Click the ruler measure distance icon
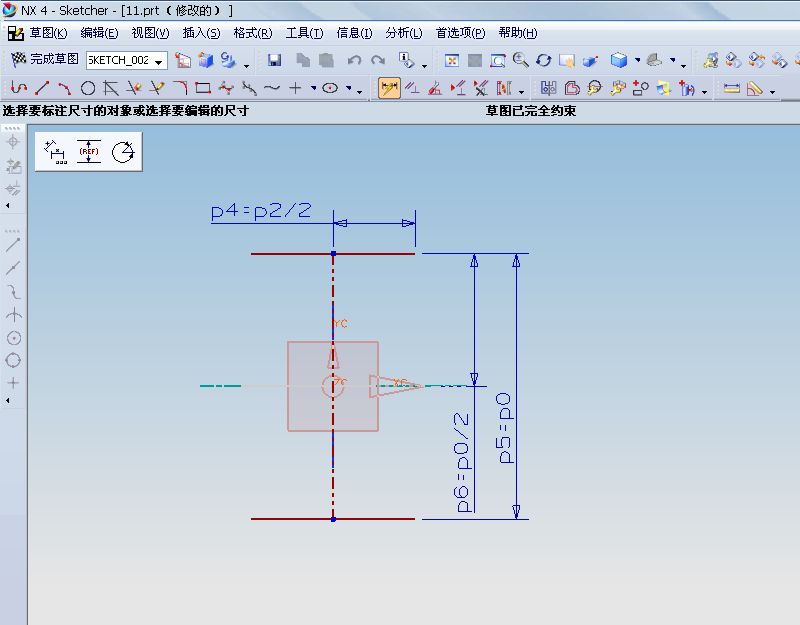The image size is (800, 625). [731, 89]
